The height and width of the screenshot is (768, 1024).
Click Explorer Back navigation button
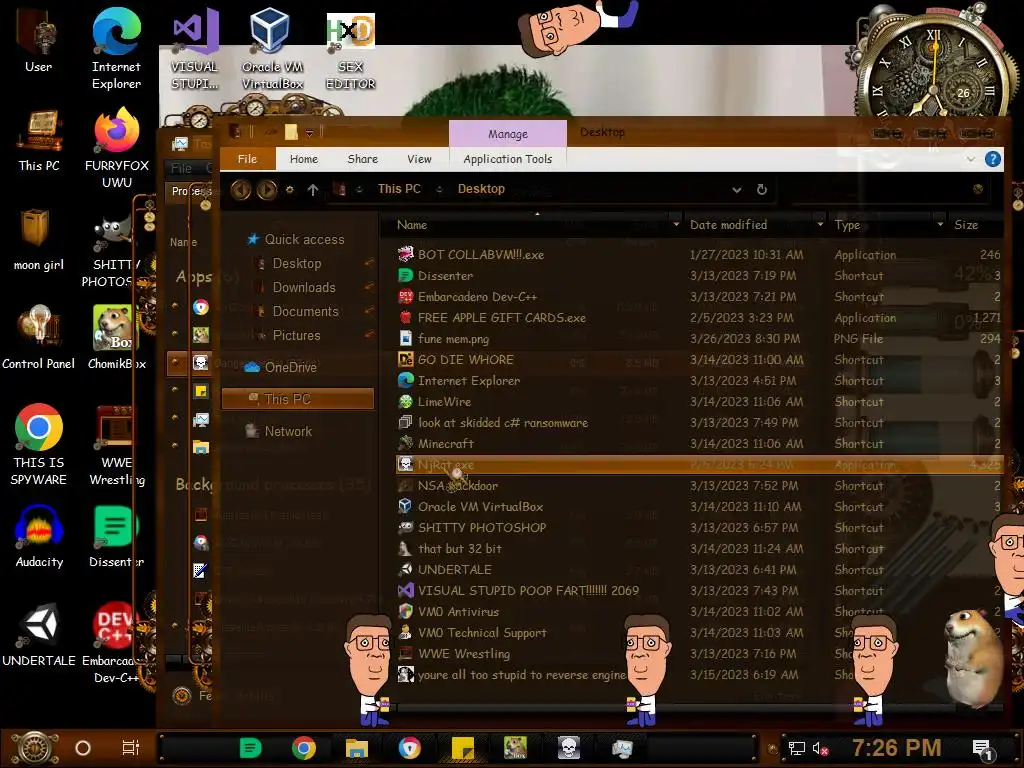[241, 189]
